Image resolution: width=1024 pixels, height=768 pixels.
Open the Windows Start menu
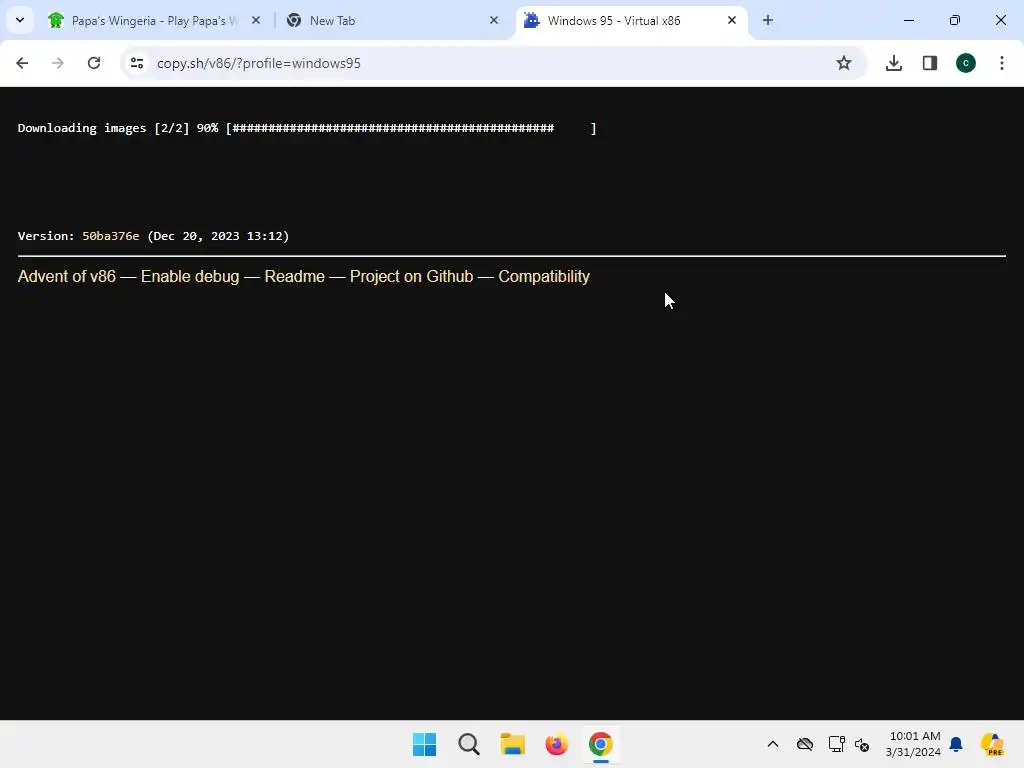click(424, 744)
